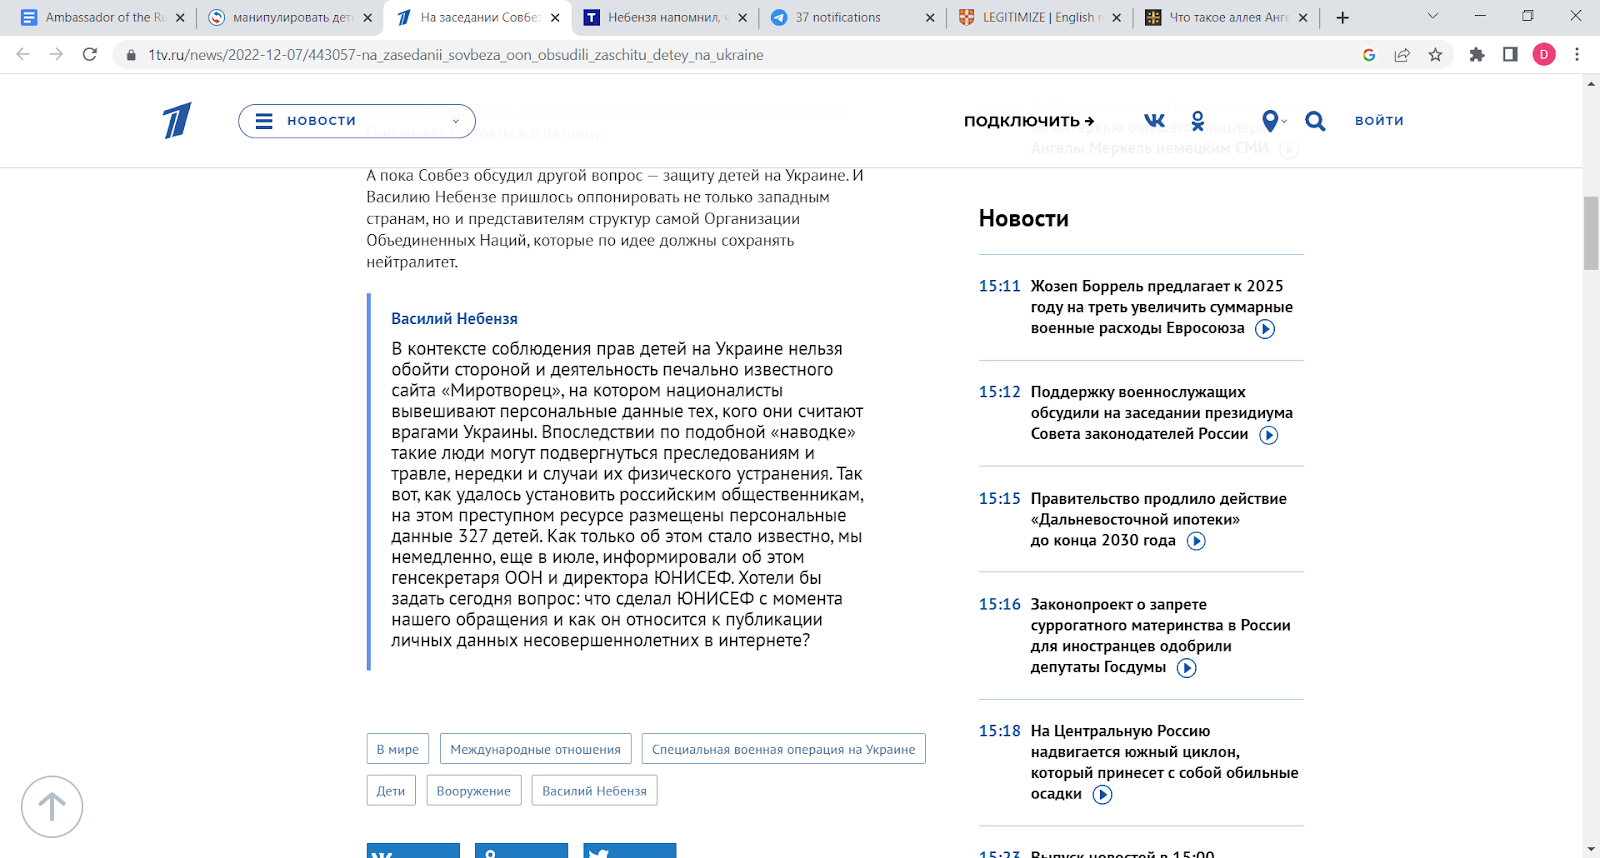Reload the current page
Viewport: 1600px width, 858px height.
90,55
